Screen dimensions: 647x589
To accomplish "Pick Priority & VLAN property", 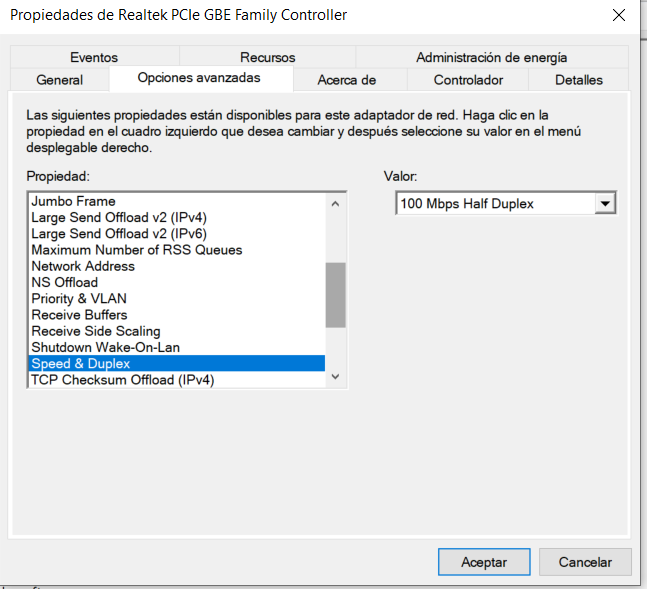I will point(177,298).
